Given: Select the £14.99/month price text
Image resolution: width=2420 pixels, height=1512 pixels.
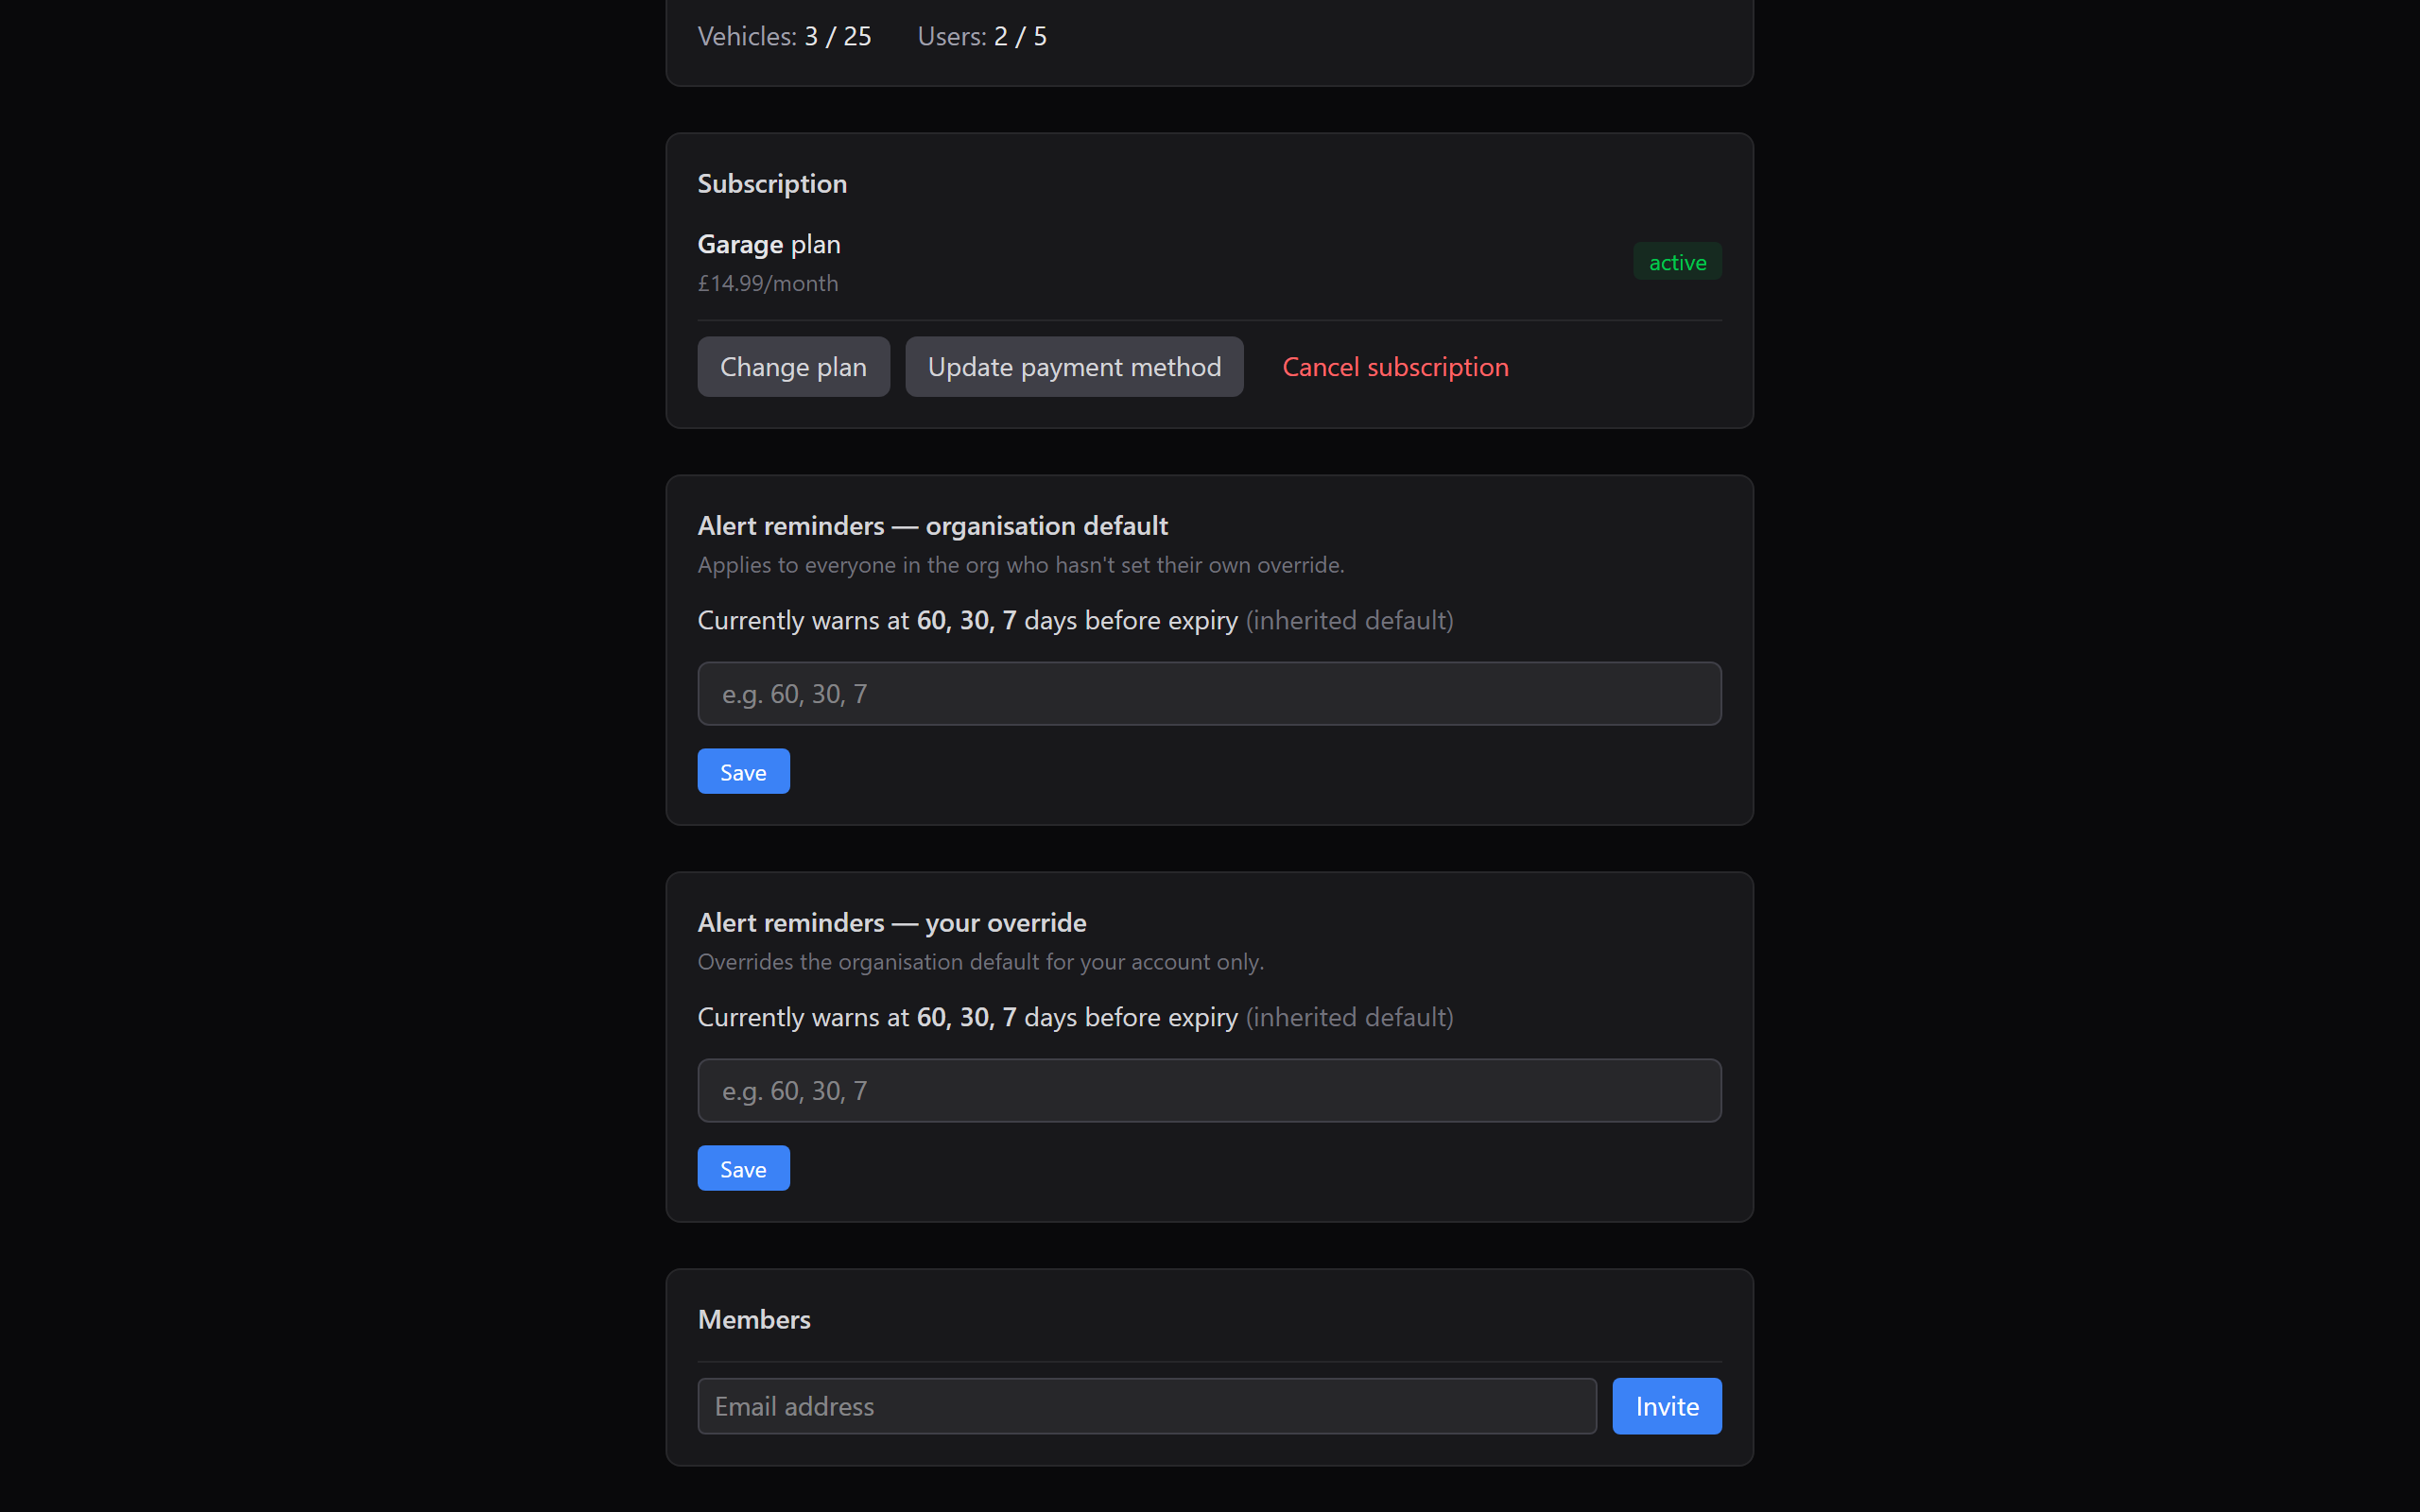Looking at the screenshot, I should point(767,283).
